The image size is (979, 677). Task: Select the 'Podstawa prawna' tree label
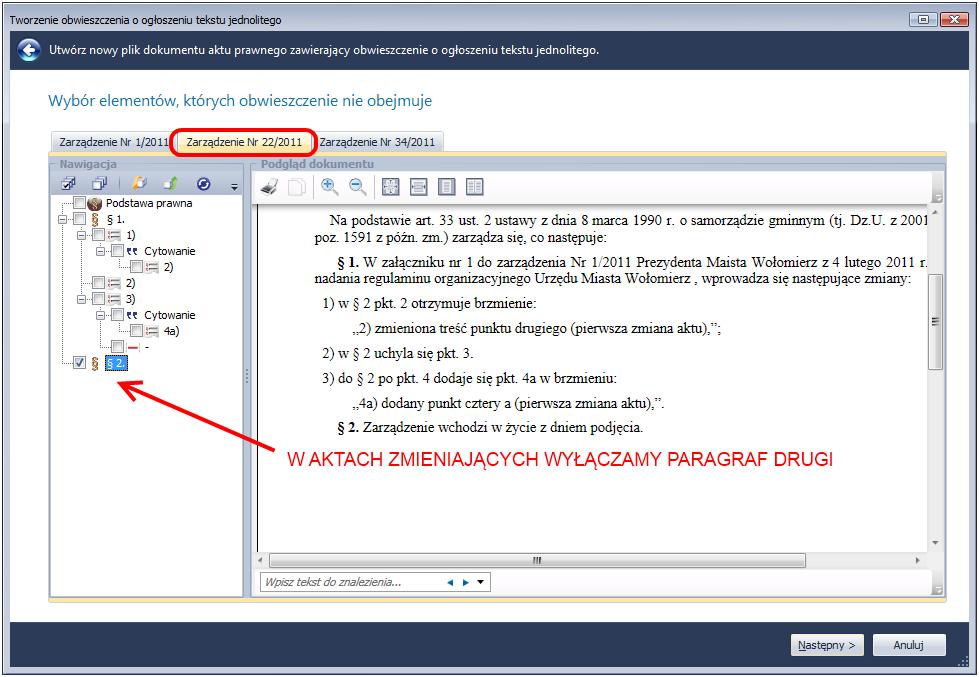click(x=149, y=203)
